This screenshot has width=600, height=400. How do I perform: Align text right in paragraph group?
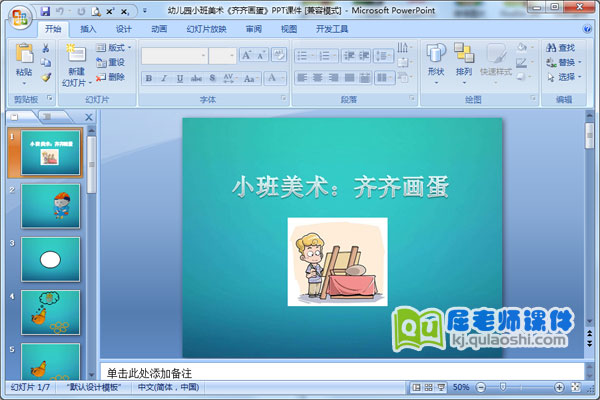(x=333, y=78)
